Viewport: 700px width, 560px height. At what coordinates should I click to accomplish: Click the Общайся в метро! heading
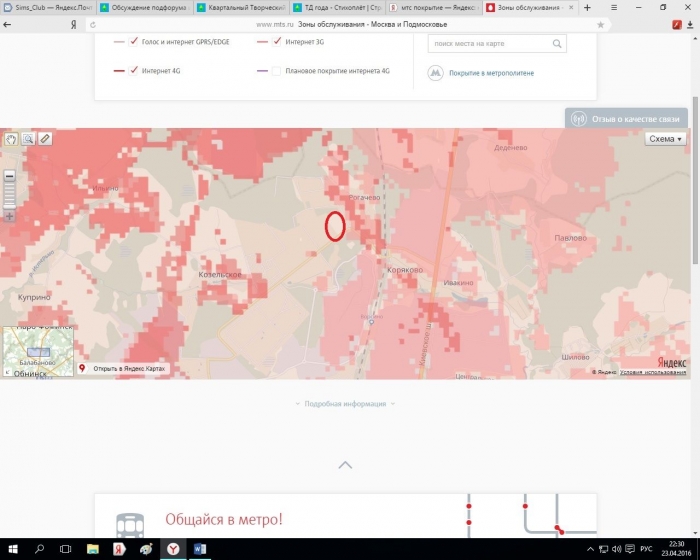pyautogui.click(x=224, y=519)
